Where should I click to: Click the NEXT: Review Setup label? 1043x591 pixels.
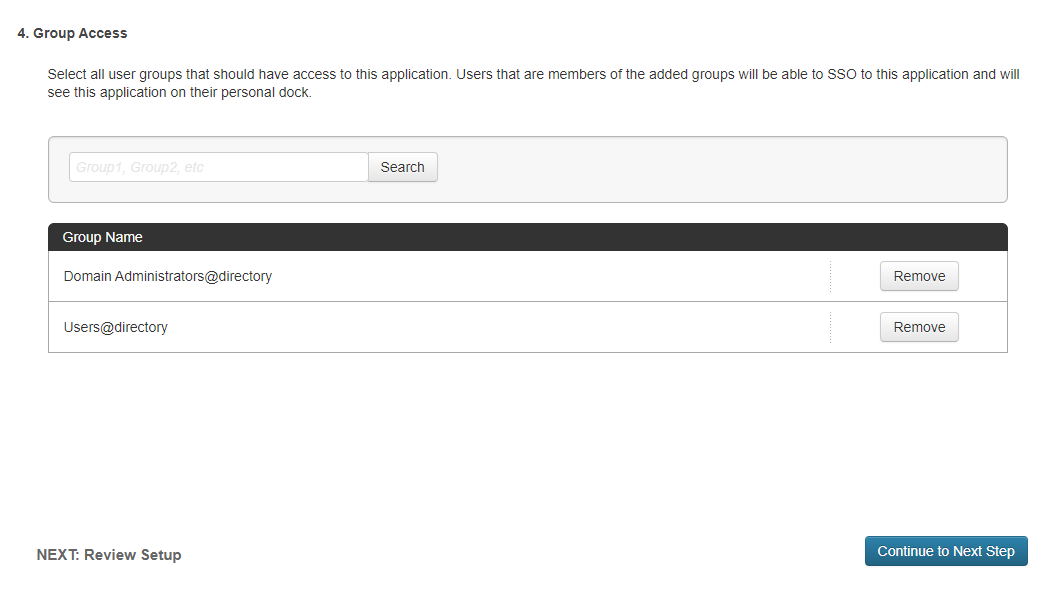109,554
